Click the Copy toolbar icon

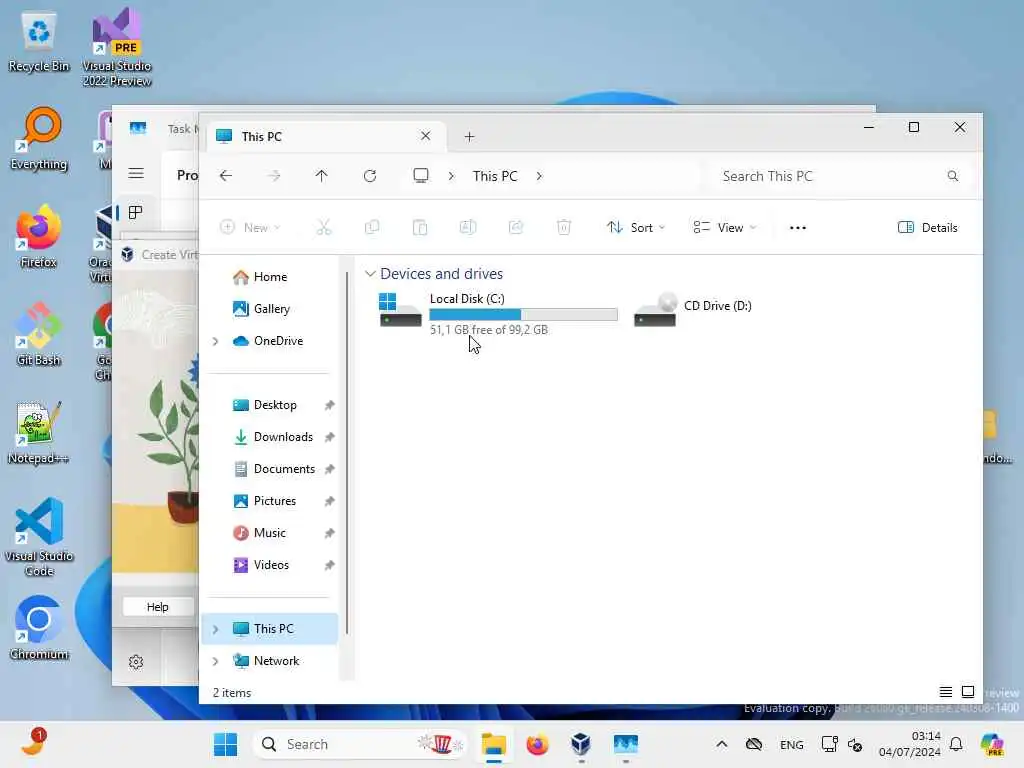372,227
